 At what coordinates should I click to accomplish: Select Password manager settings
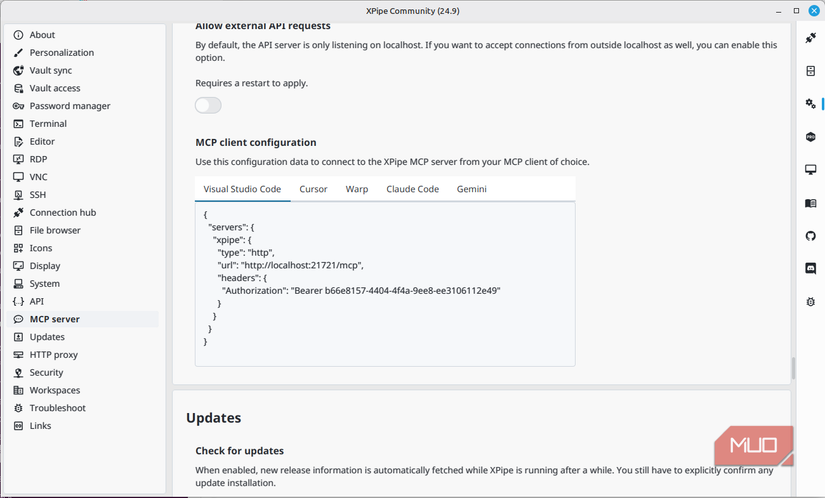pos(83,106)
